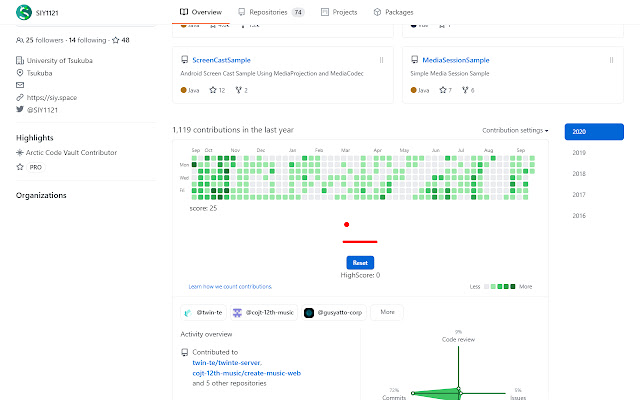The height and width of the screenshot is (400, 640).
Task: Click the followers people icon
Action: (x=20, y=40)
